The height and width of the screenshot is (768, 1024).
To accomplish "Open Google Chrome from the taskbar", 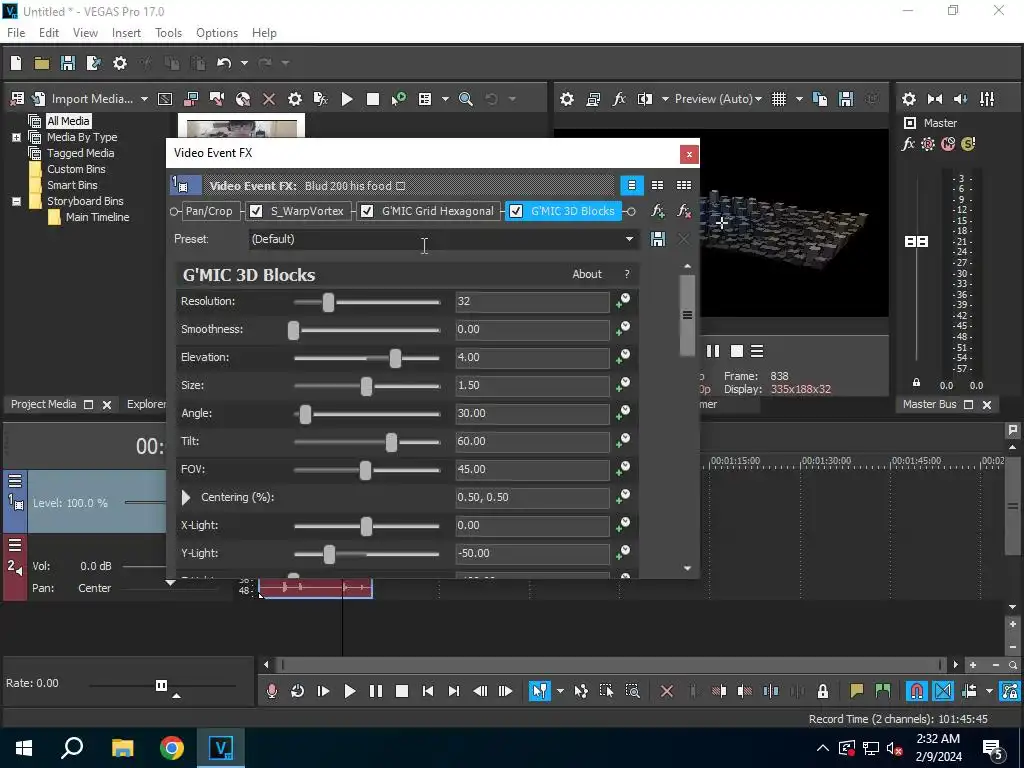I will click(172, 748).
